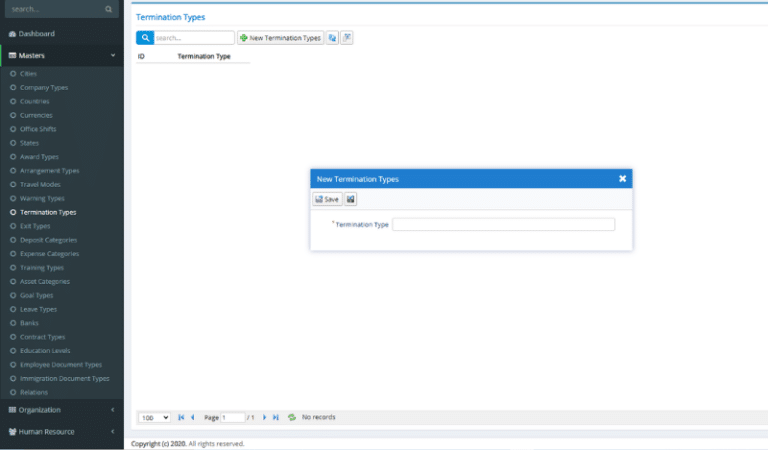The image size is (768, 450).
Task: Open Employee Document Types list
Action: click(61, 365)
